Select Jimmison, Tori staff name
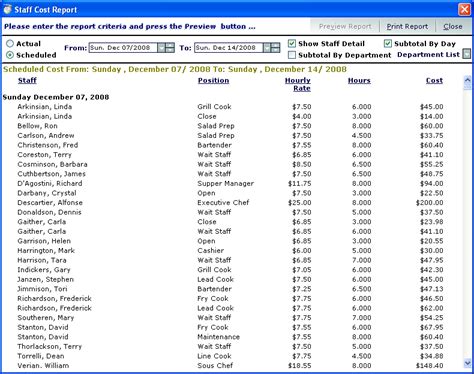 click(x=42, y=289)
